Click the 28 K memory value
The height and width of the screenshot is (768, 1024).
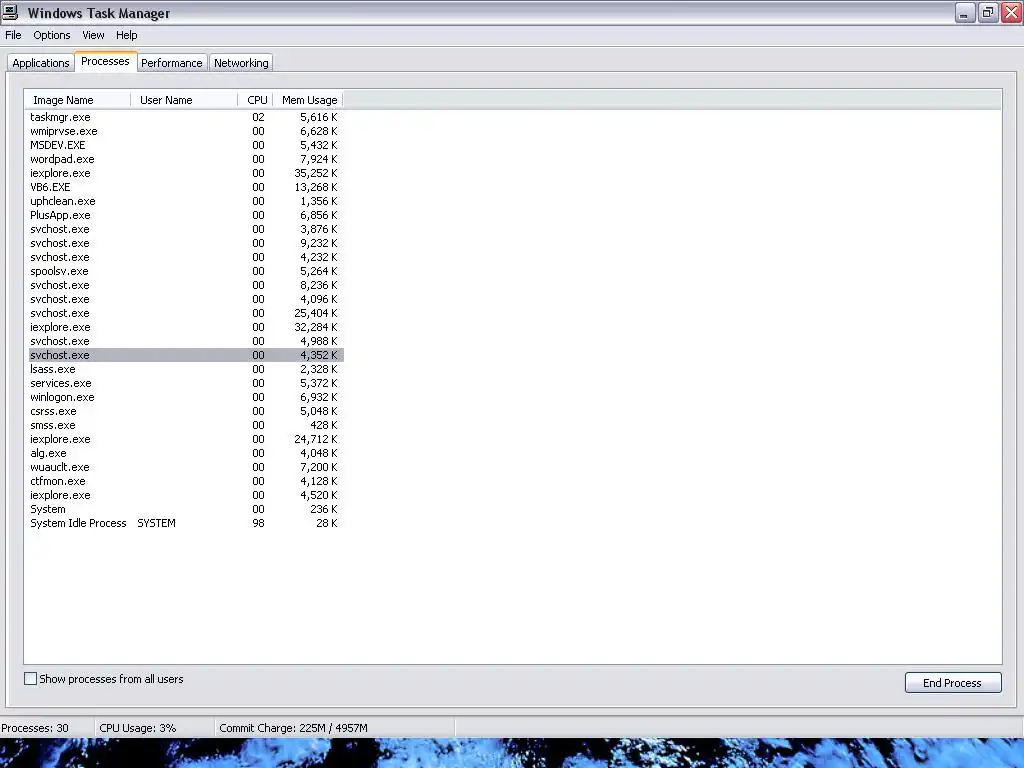327,523
